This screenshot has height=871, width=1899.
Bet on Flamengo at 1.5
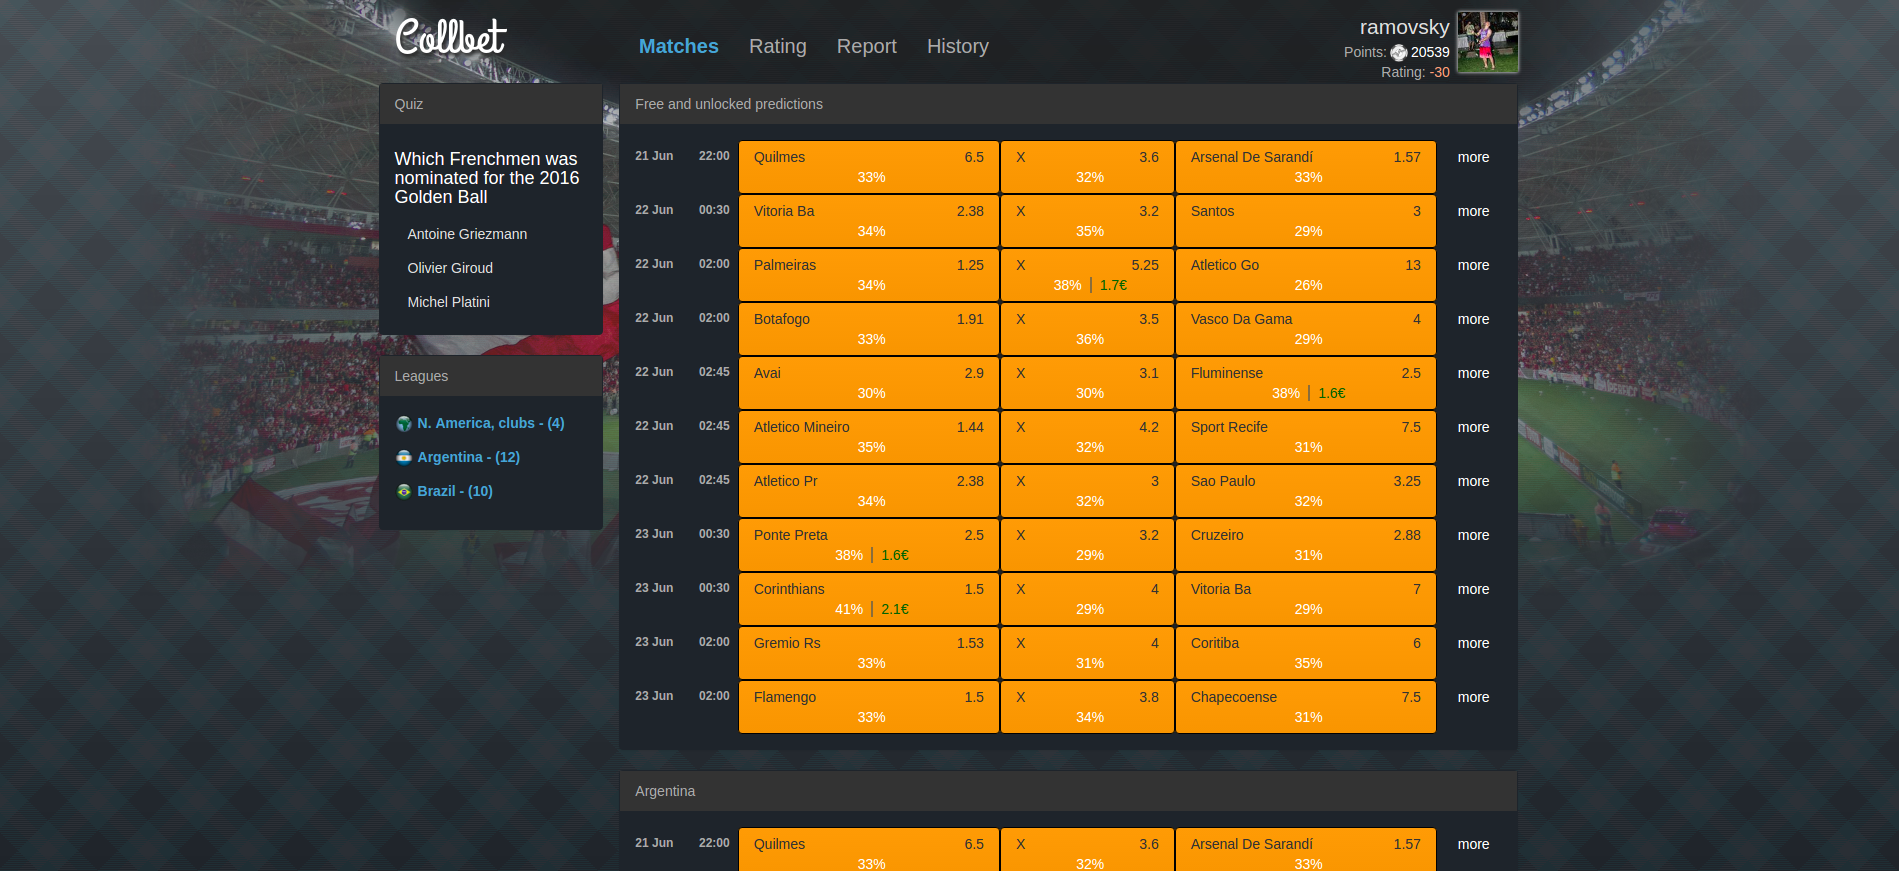(869, 707)
